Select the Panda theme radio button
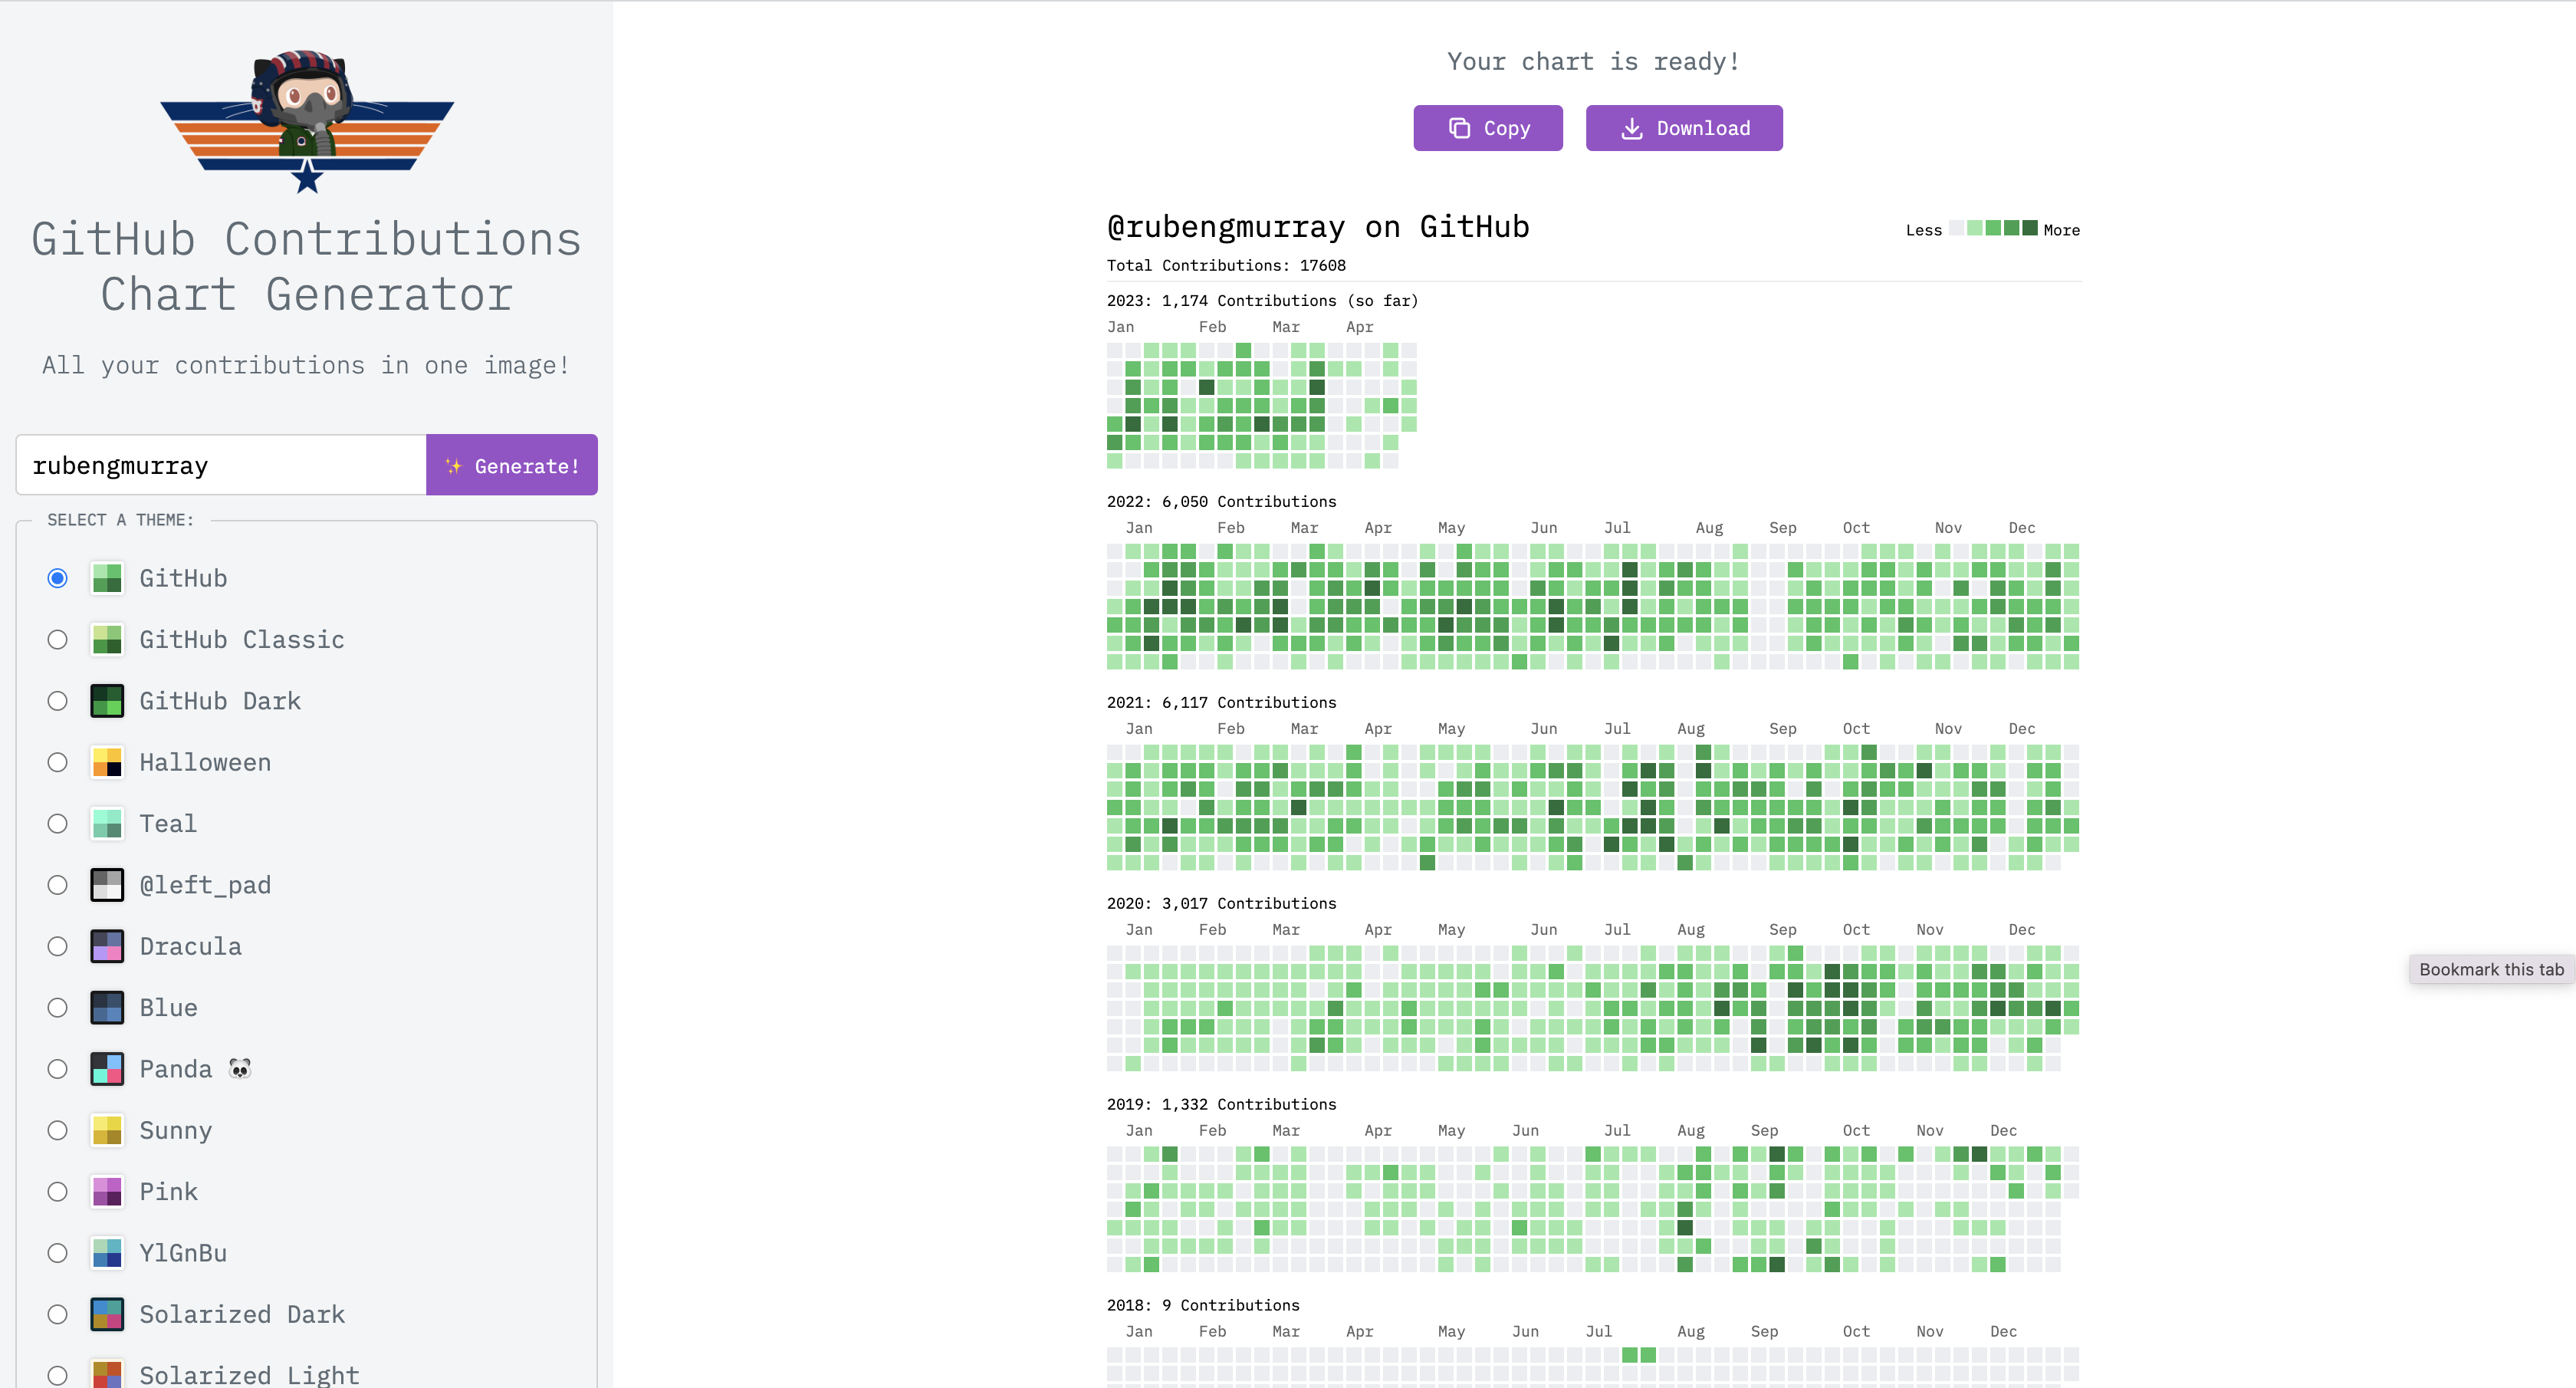Image resolution: width=2576 pixels, height=1388 pixels. pyautogui.click(x=58, y=1069)
